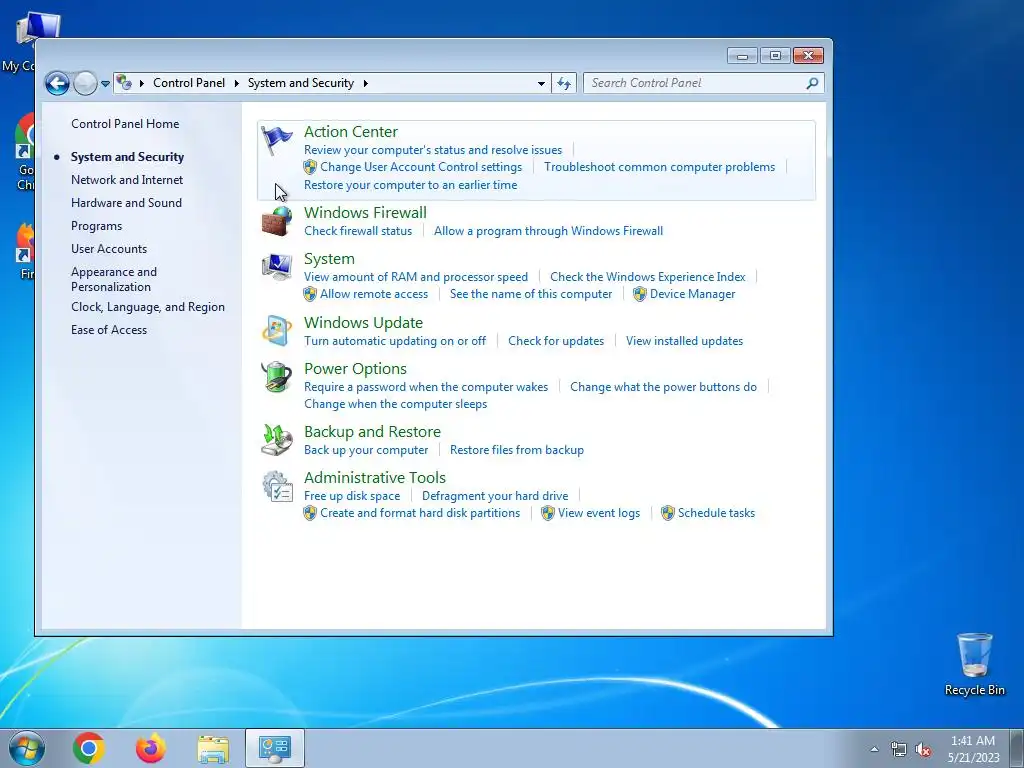Viewport: 1024px width, 768px height.
Task: Click Review your computer's status and resolve issues
Action: click(432, 150)
